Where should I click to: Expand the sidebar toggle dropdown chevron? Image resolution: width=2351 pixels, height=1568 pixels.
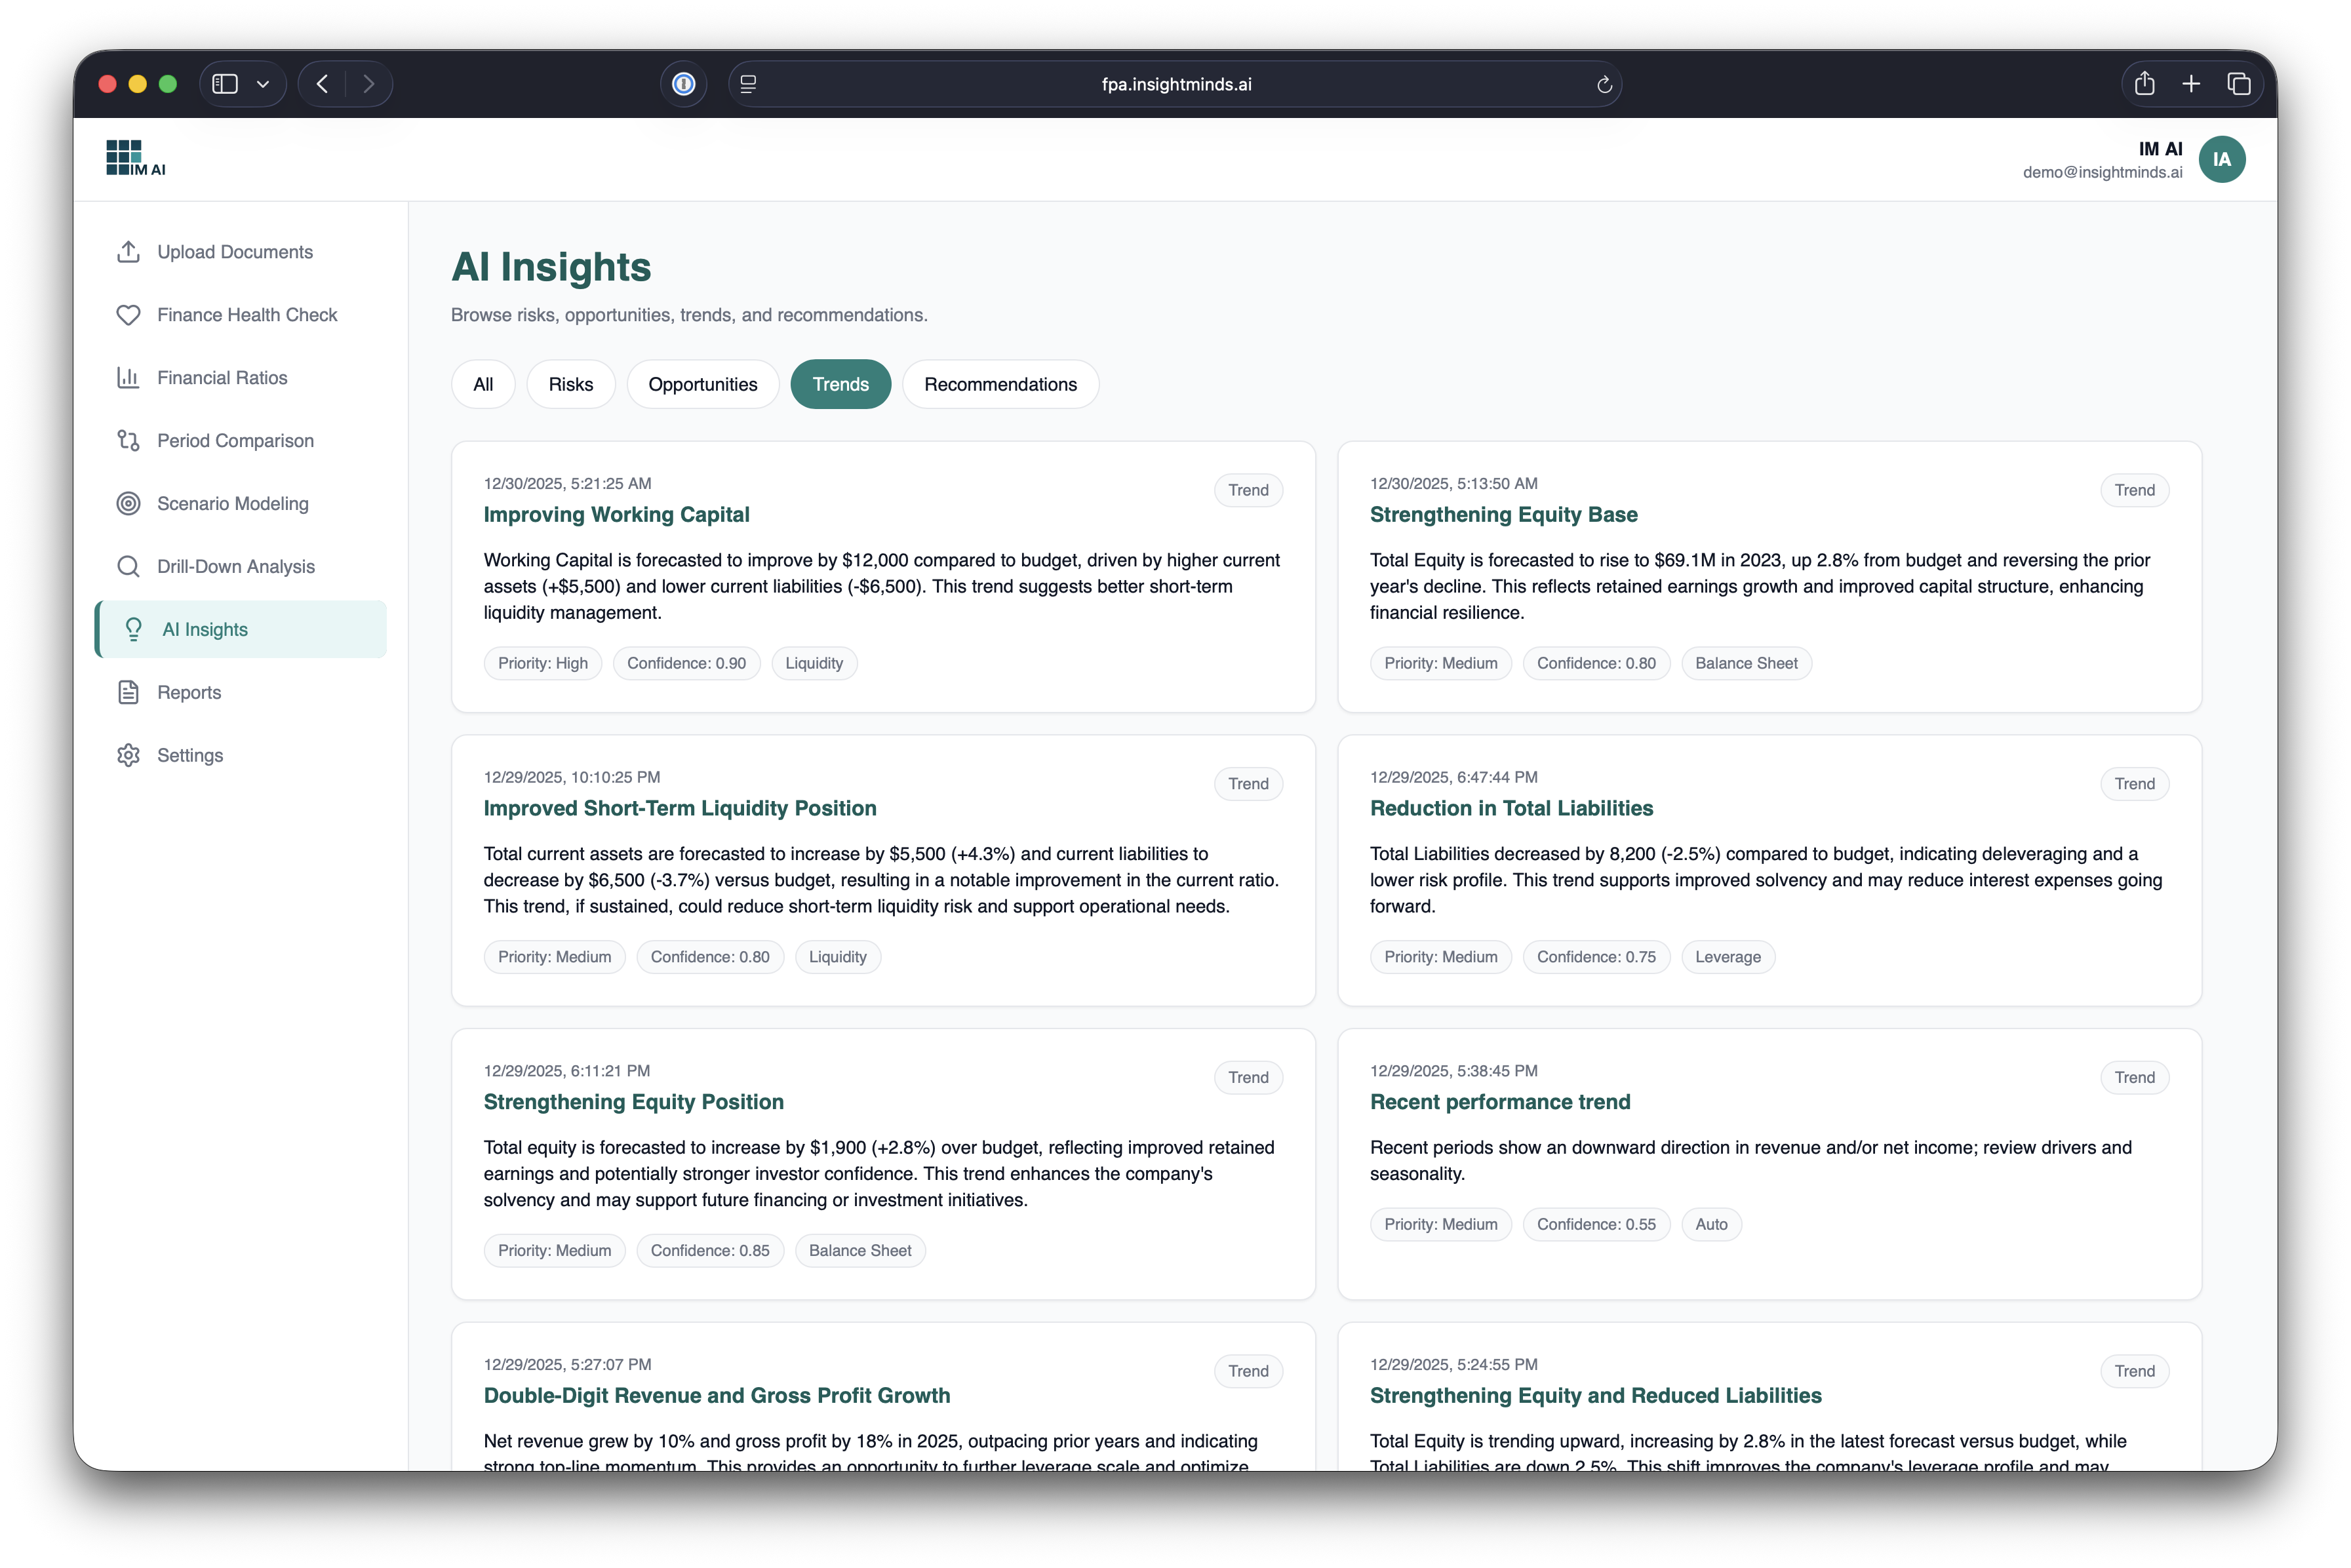click(x=263, y=84)
